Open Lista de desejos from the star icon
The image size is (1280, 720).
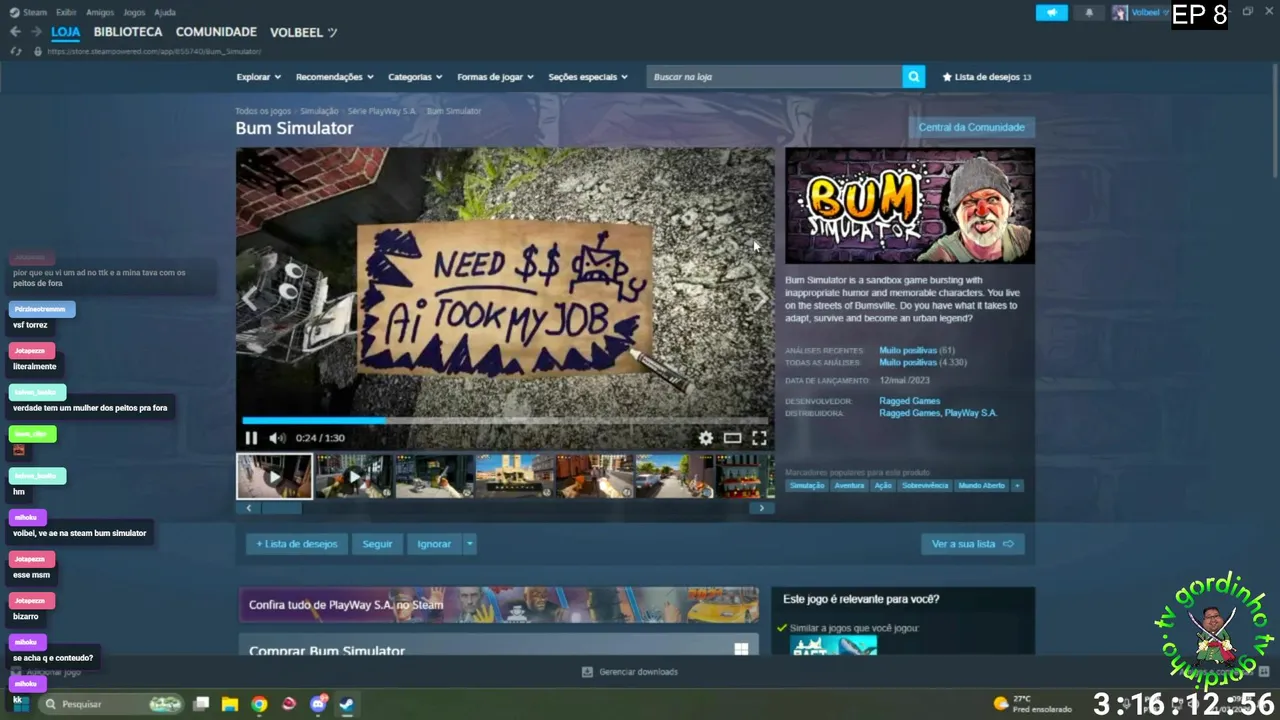(x=986, y=77)
